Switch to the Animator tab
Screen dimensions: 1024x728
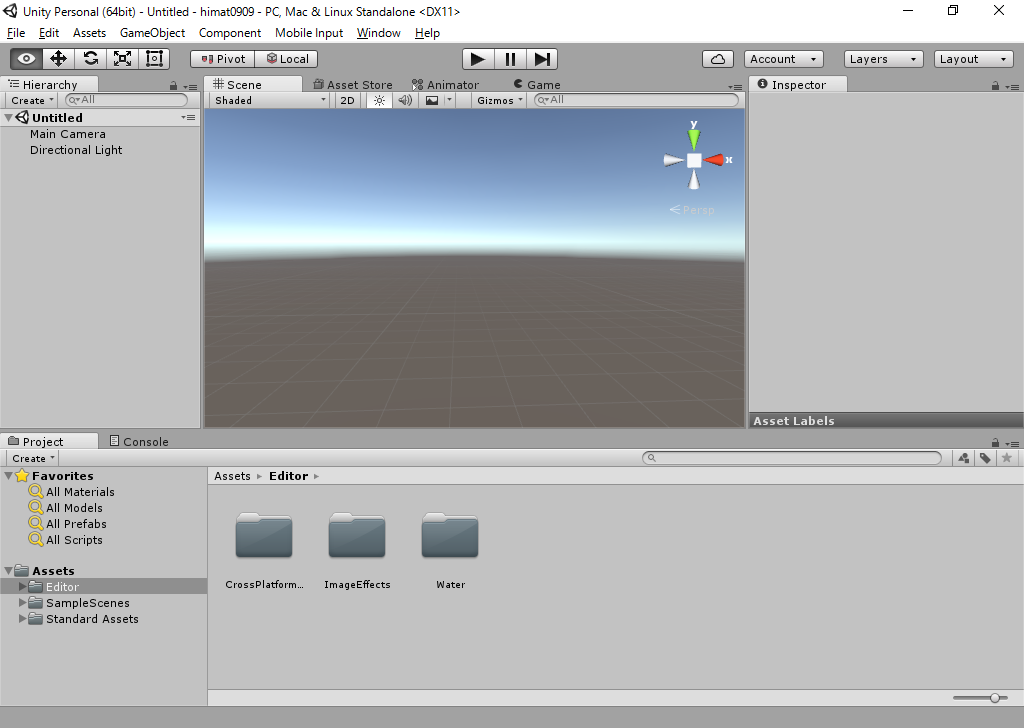coord(445,84)
